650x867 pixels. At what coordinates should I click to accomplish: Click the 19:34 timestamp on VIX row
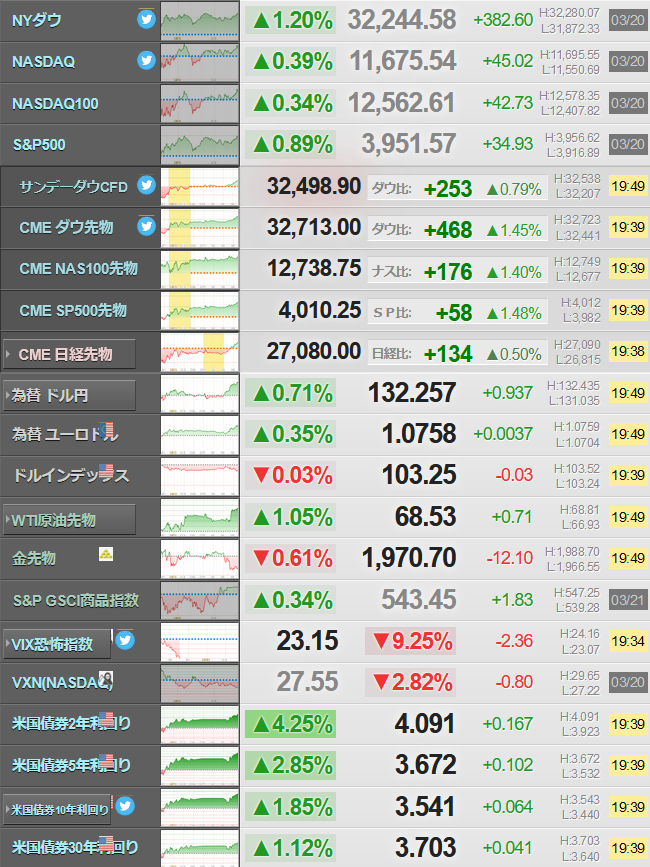point(628,641)
